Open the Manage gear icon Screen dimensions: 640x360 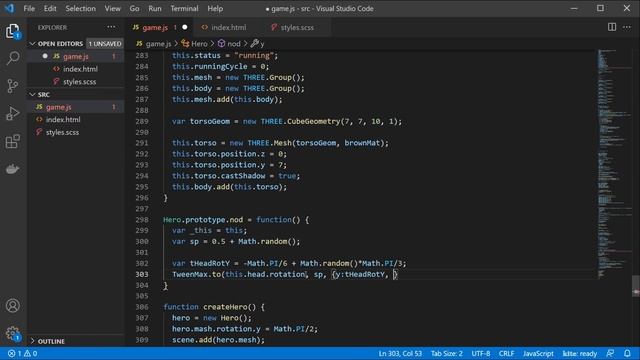(x=13, y=333)
